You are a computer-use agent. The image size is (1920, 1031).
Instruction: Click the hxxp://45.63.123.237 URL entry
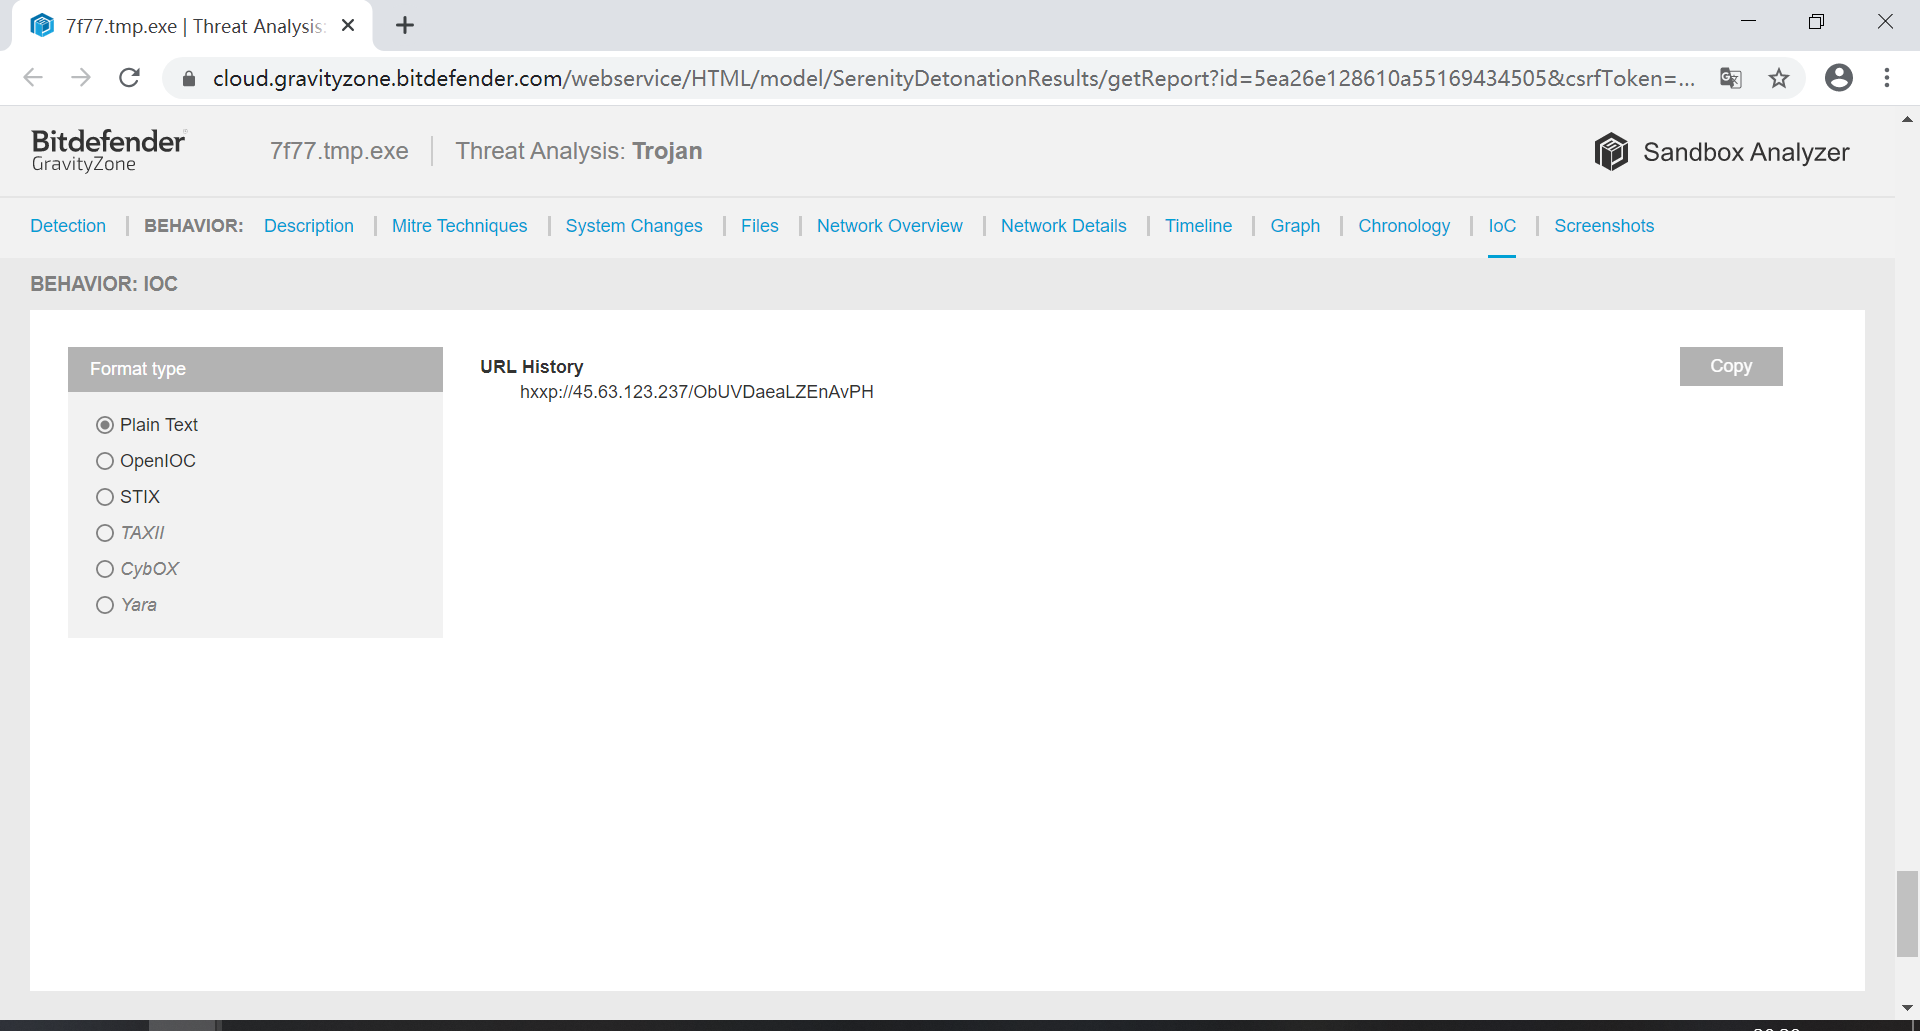coord(697,392)
